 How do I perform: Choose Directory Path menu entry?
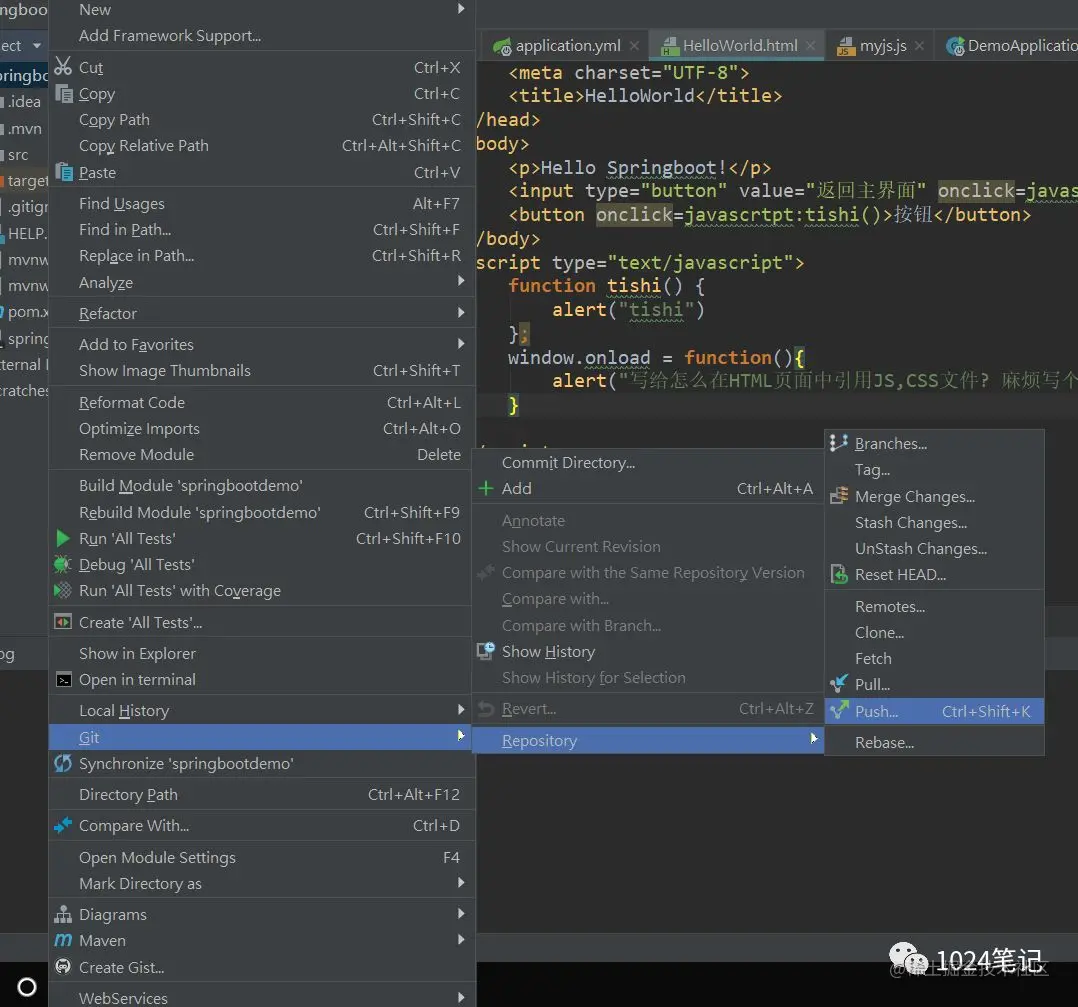click(262, 795)
